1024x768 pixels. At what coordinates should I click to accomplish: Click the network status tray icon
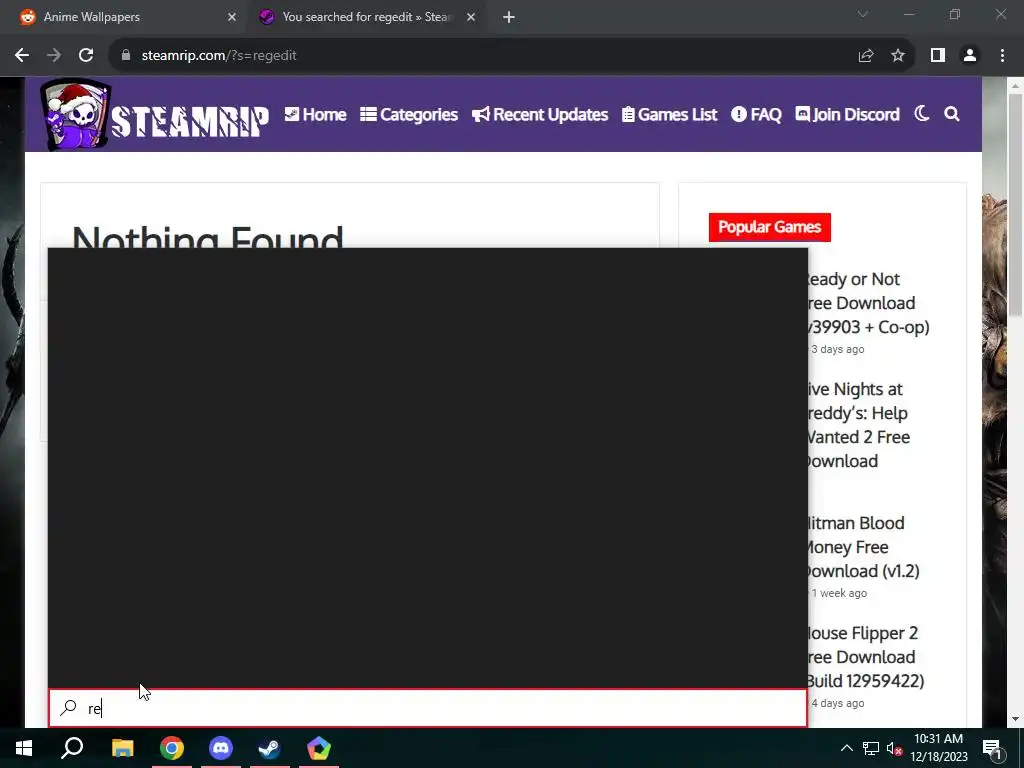pos(871,748)
